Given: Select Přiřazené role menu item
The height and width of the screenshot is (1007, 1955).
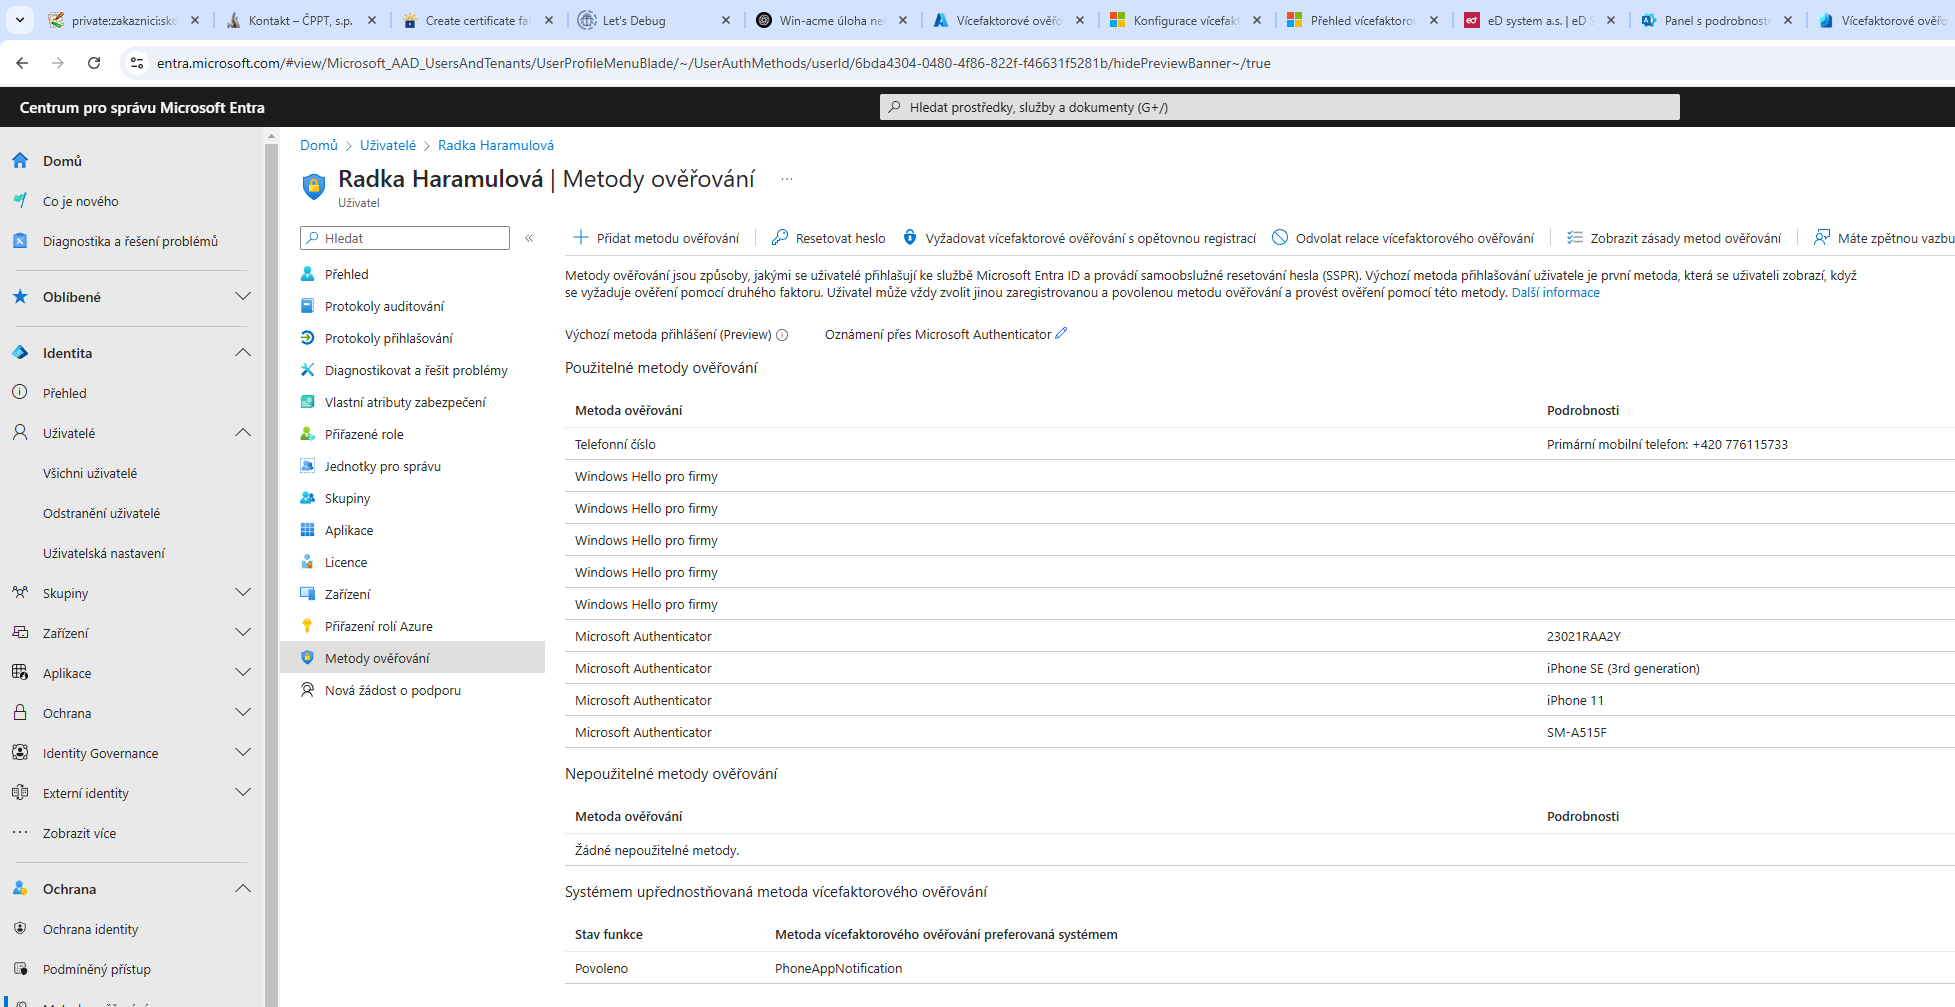Looking at the screenshot, I should tap(364, 434).
